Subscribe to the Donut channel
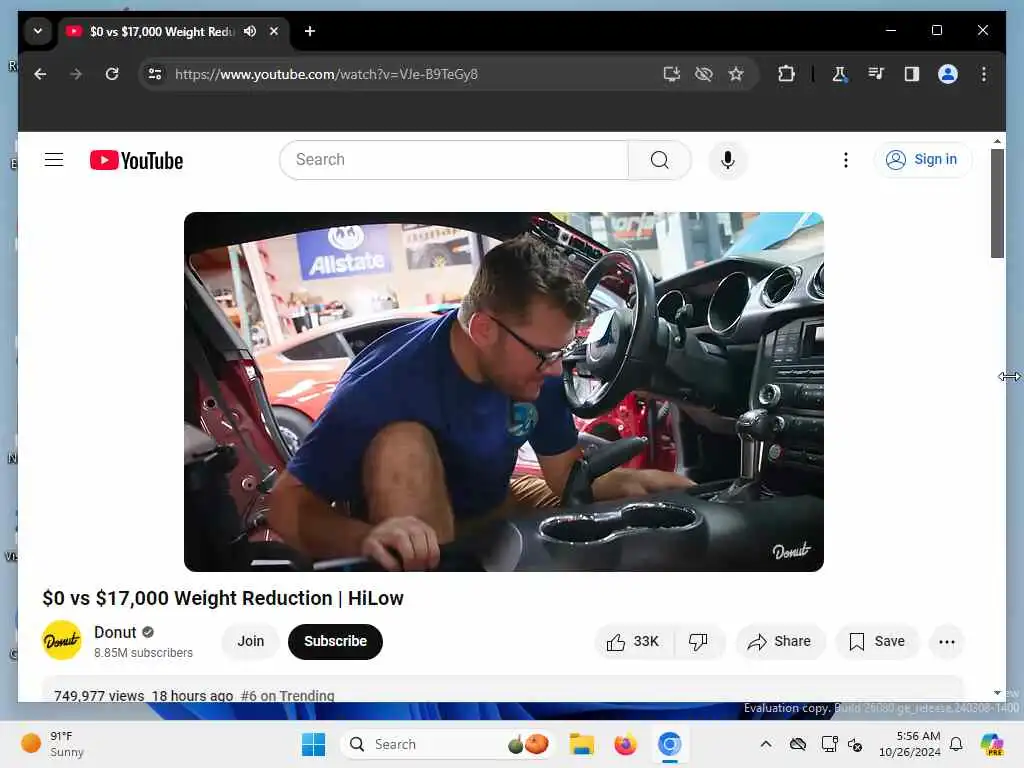Image resolution: width=1024 pixels, height=768 pixels. click(x=335, y=641)
